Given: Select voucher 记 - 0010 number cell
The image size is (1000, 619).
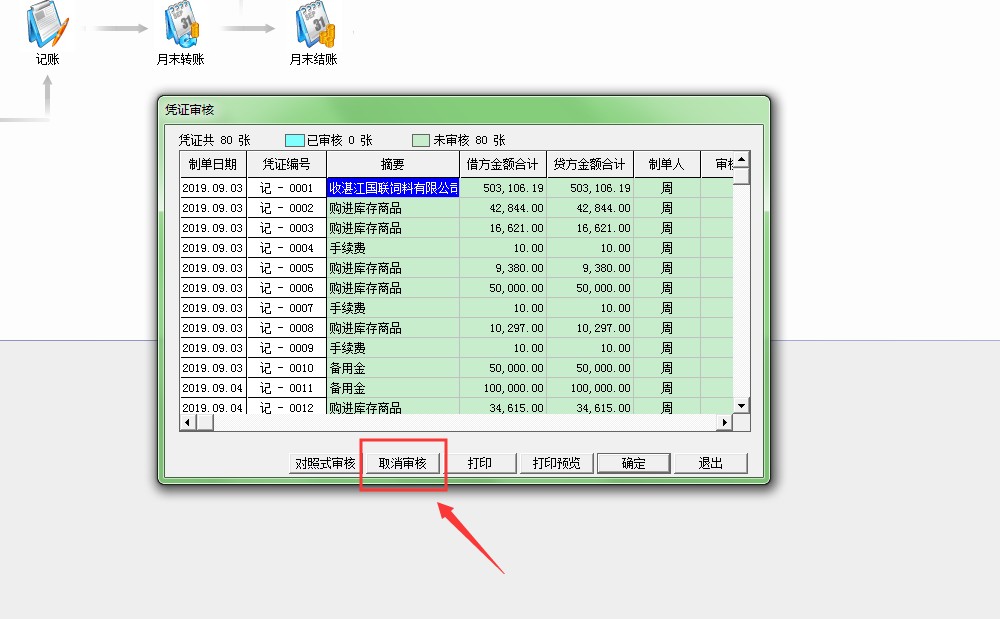Looking at the screenshot, I should [287, 368].
